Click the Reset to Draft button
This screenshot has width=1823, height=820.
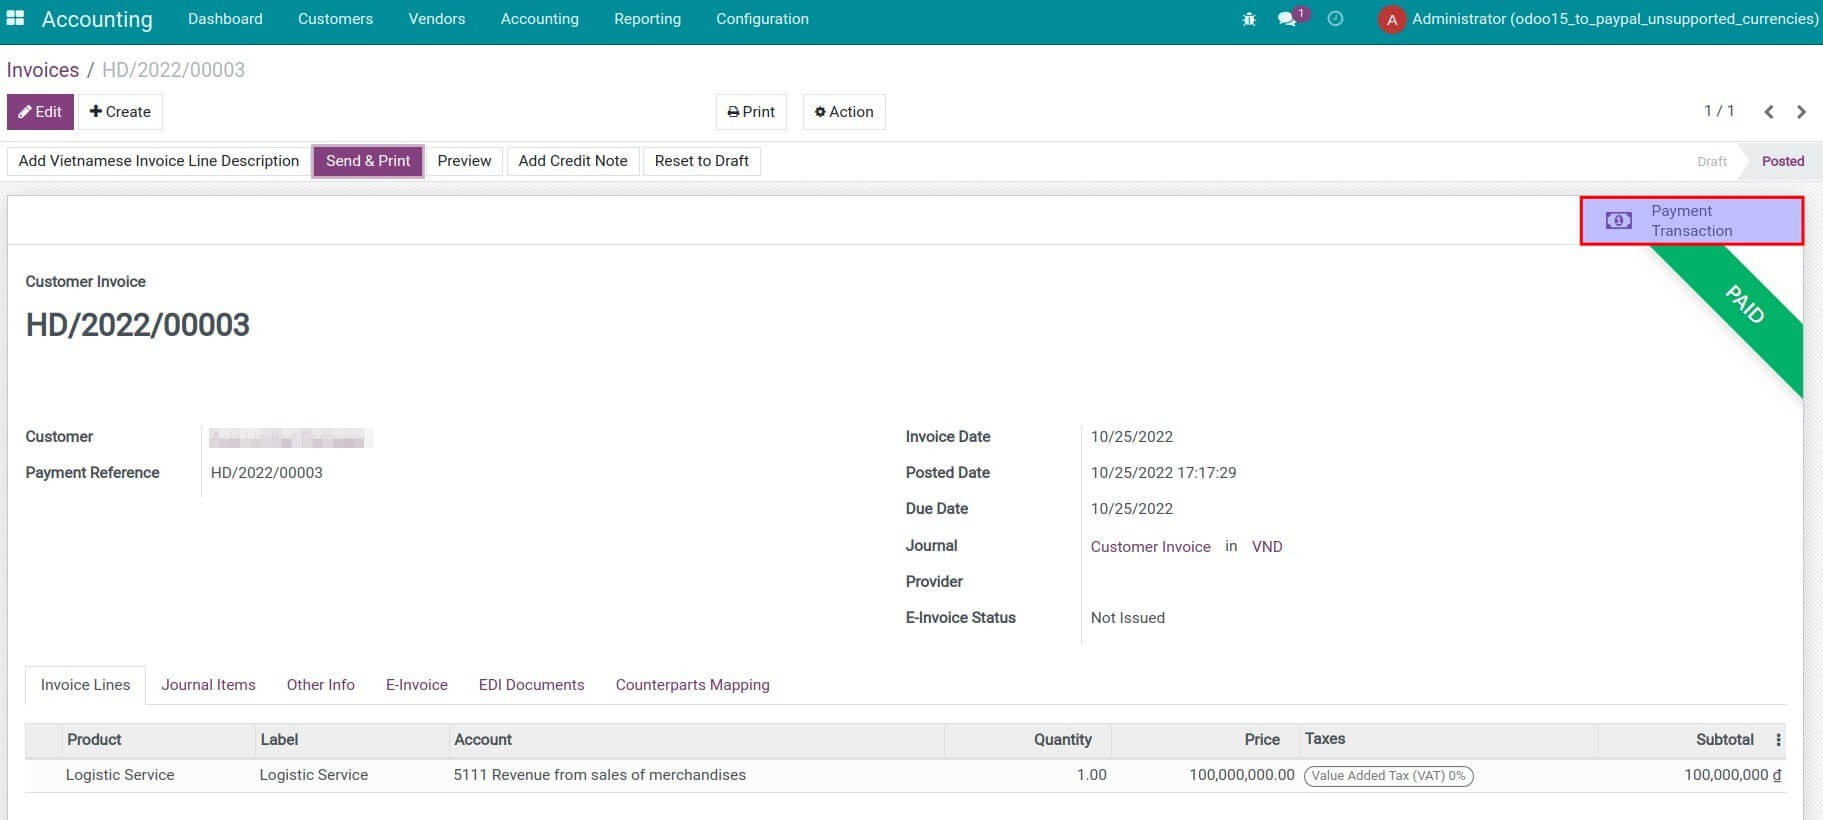[x=701, y=161]
